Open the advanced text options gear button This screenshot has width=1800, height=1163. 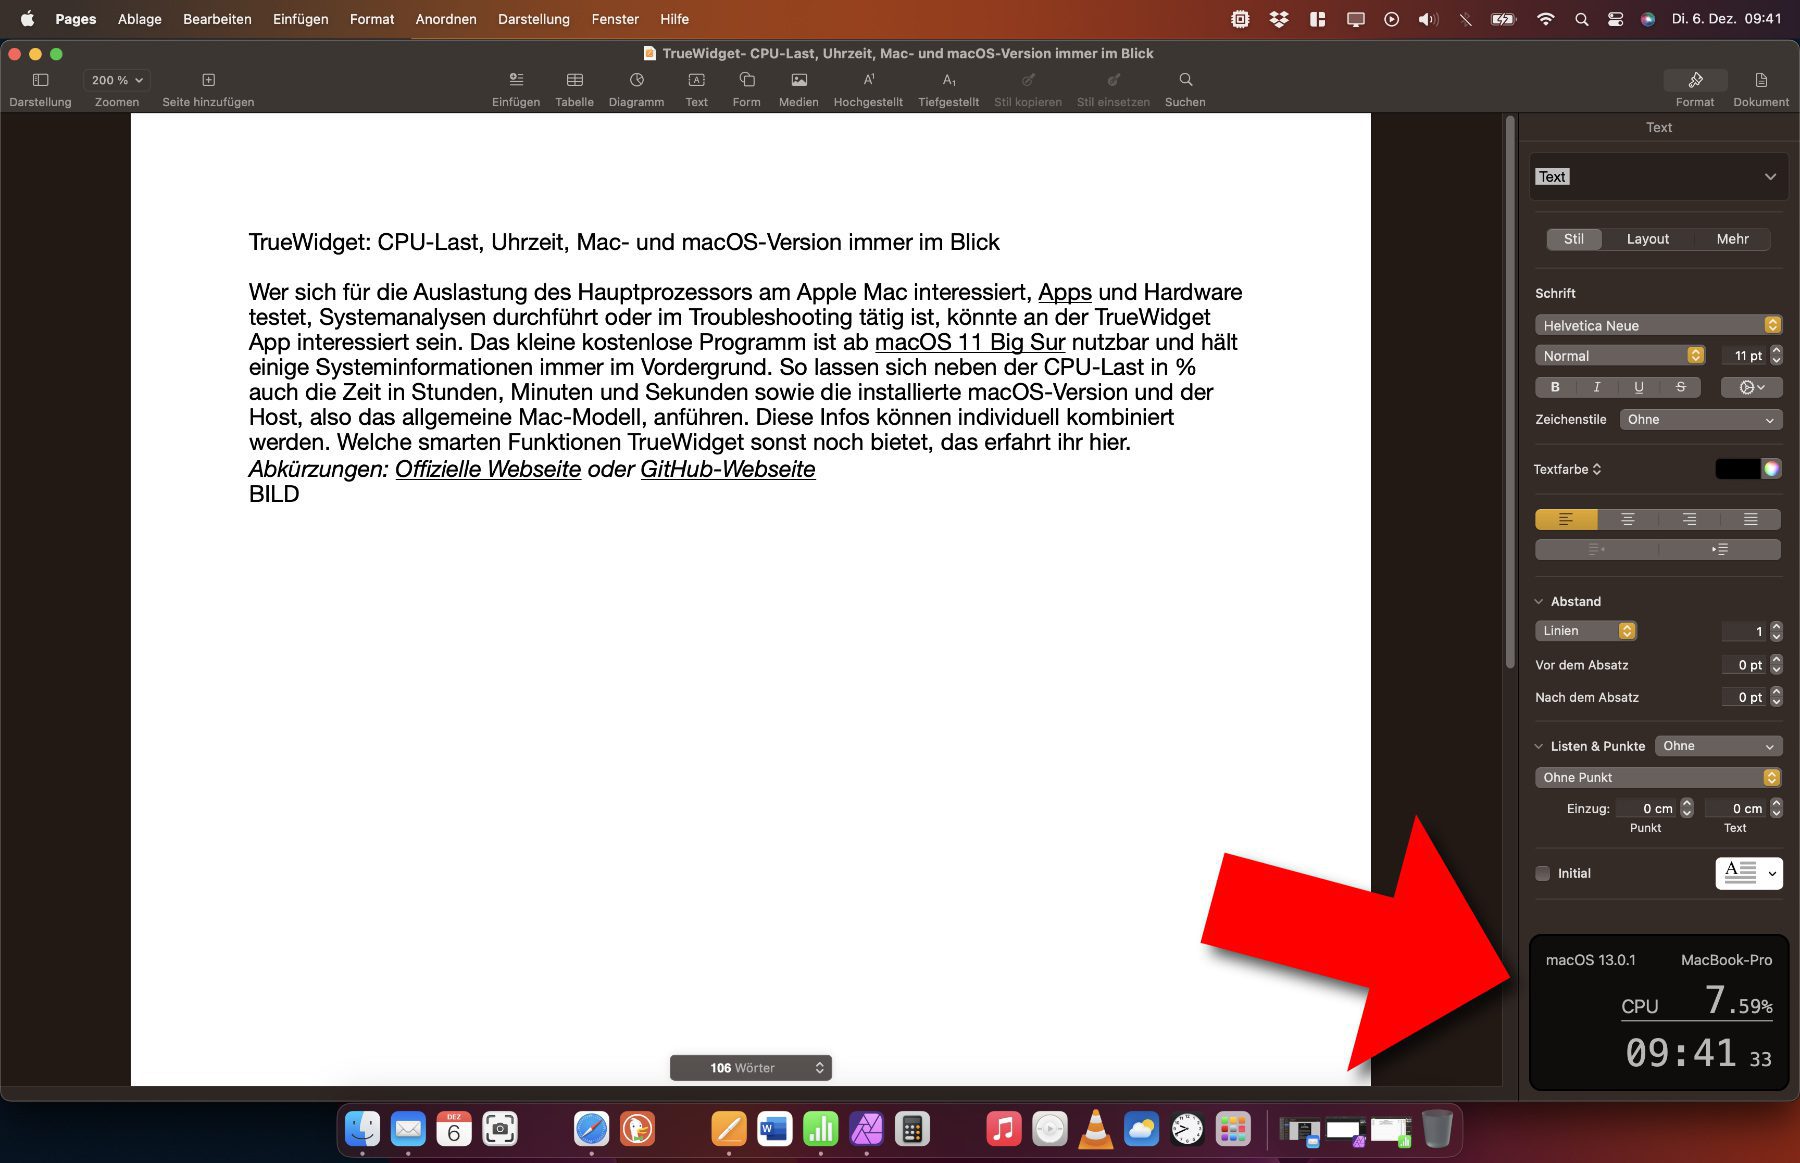1752,387
